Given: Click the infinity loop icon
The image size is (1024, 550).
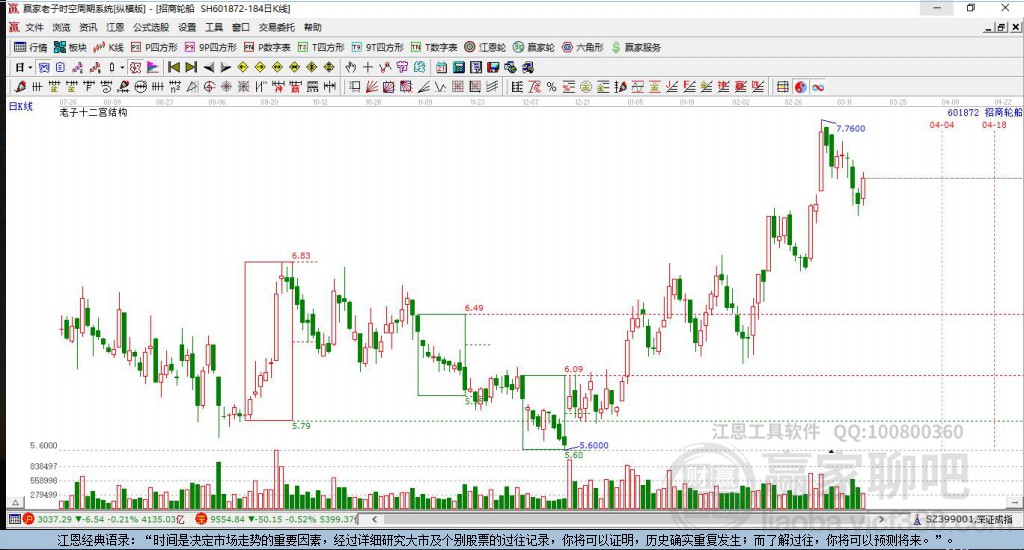Looking at the screenshot, I should coord(818,87).
